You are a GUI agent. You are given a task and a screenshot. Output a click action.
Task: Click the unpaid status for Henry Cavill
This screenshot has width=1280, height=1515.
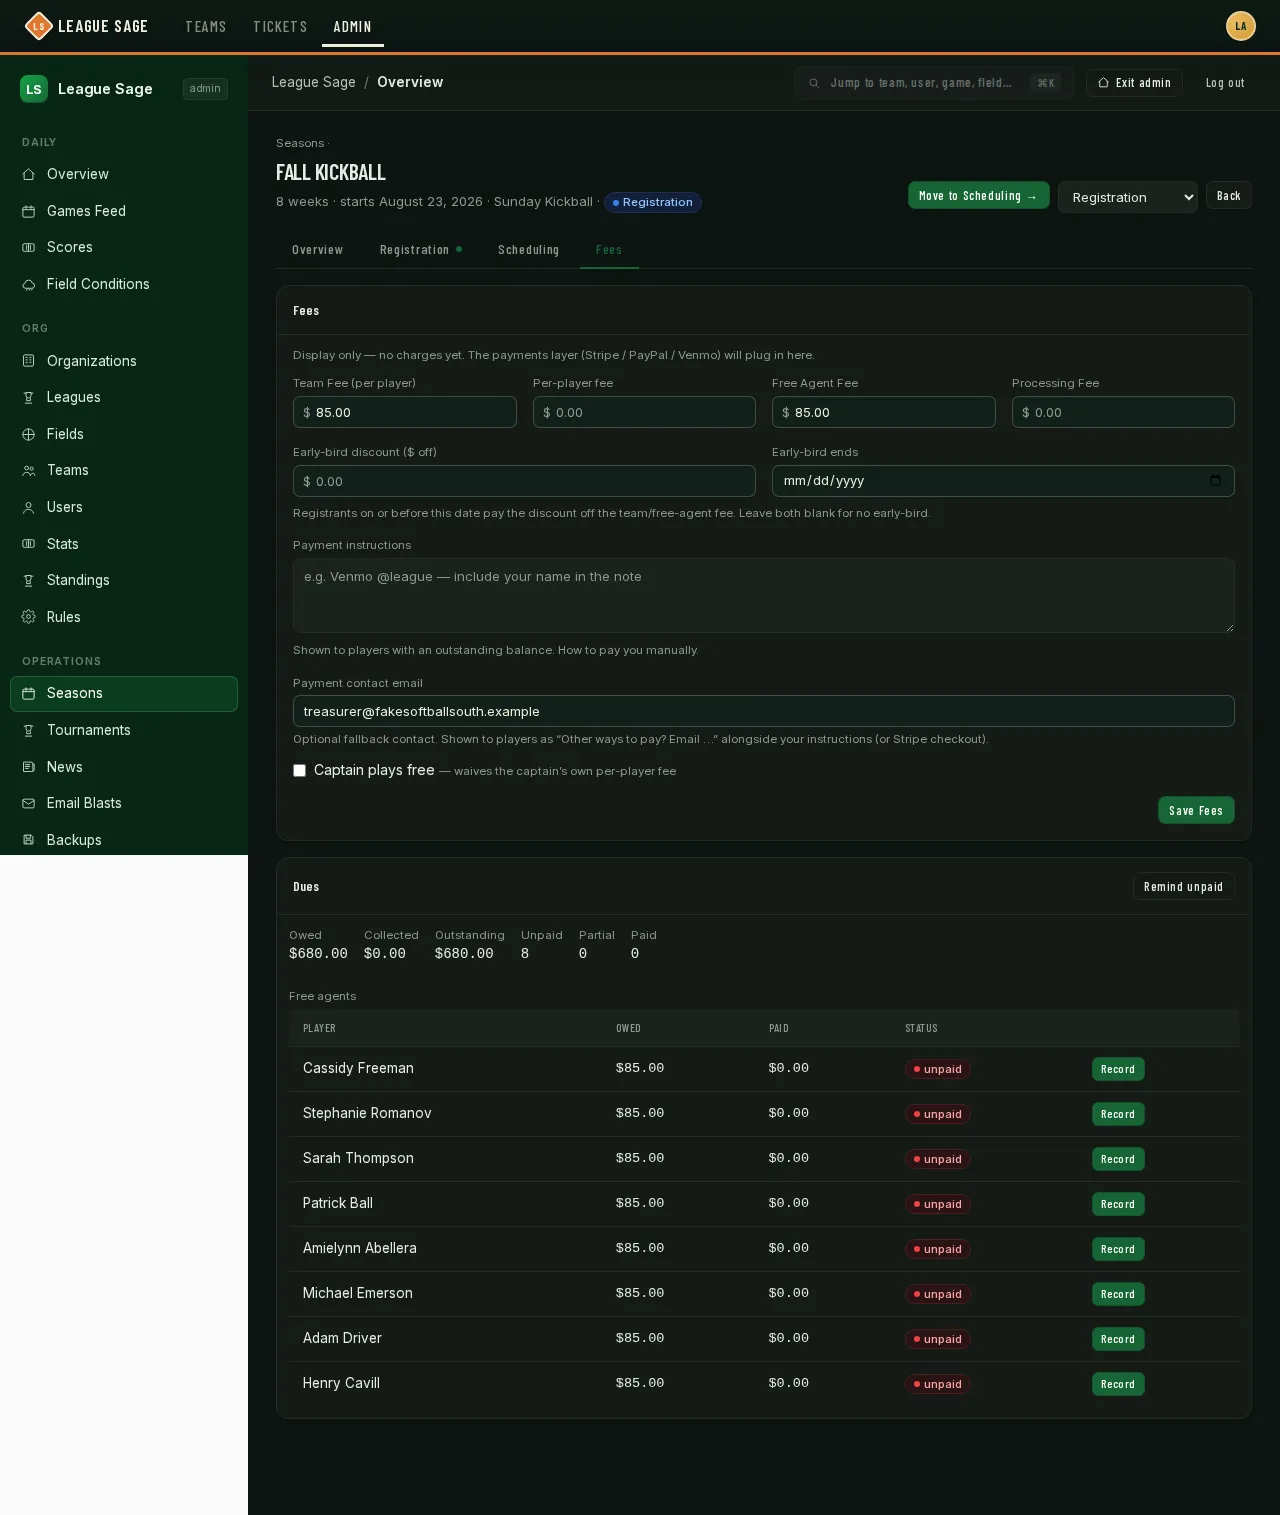point(938,1384)
